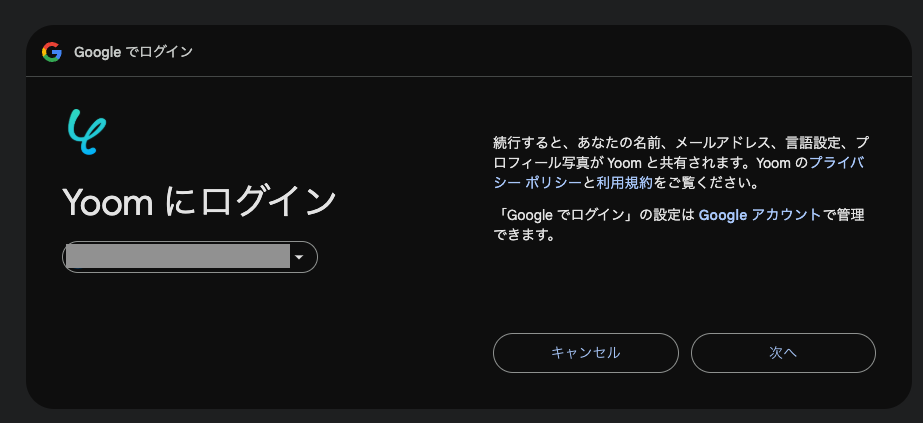Click the 'をご覧ください' text after 利用規約
923x423 pixels.
click(x=705, y=182)
